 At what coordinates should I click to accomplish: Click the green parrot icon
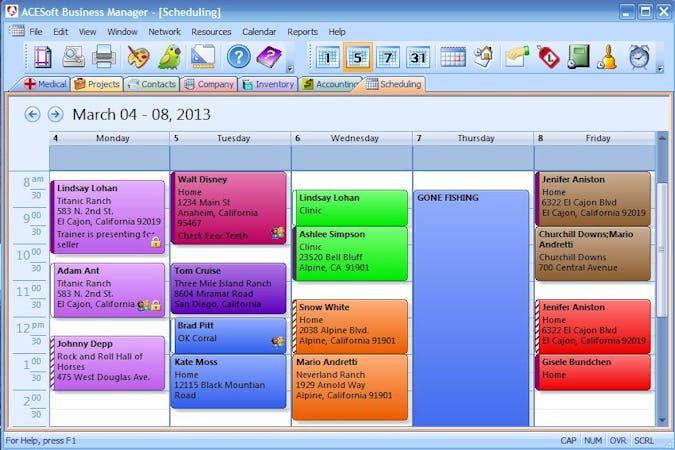(170, 57)
